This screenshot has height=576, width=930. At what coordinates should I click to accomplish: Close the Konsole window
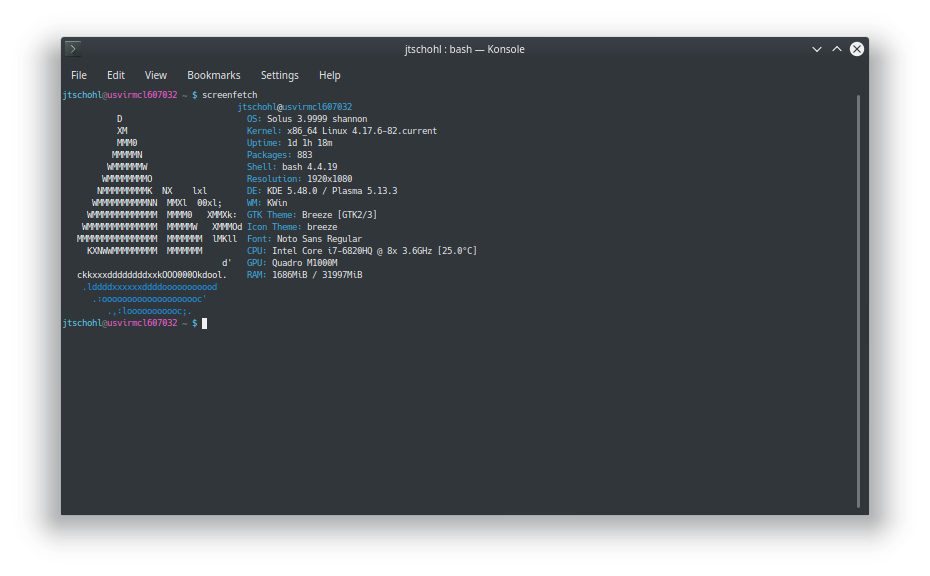[857, 49]
